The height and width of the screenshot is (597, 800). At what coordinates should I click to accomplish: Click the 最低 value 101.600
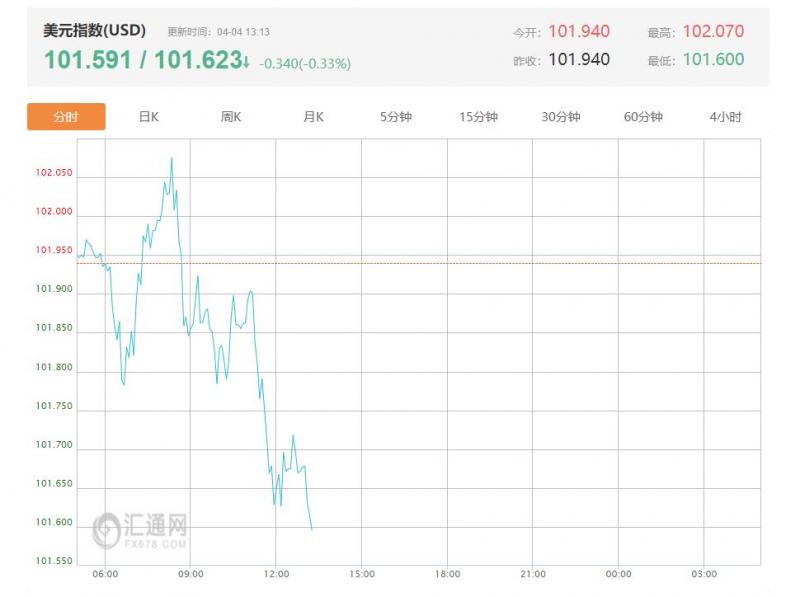click(x=713, y=60)
